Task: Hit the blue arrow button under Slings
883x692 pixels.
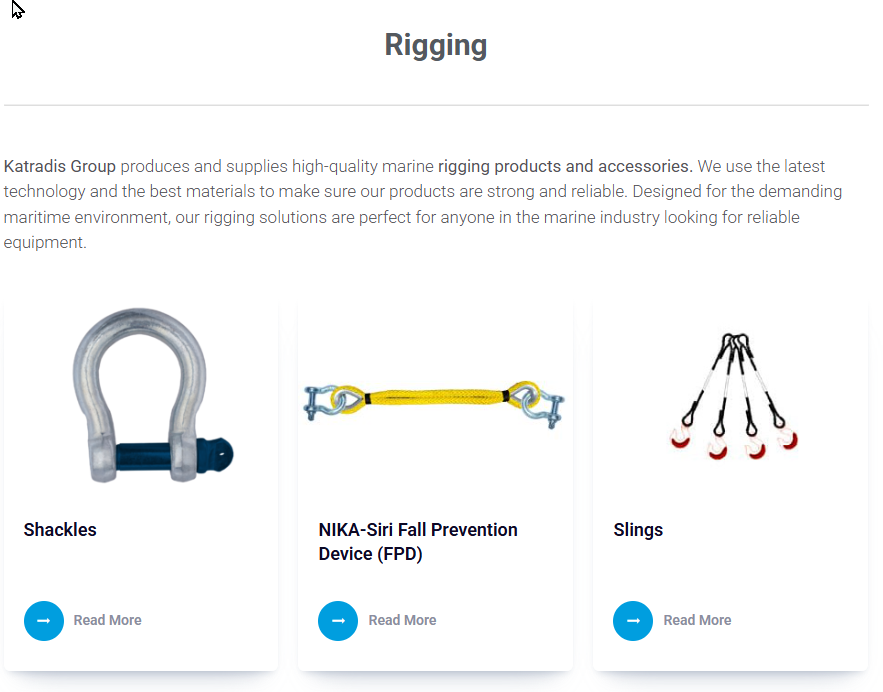Action: tap(633, 621)
